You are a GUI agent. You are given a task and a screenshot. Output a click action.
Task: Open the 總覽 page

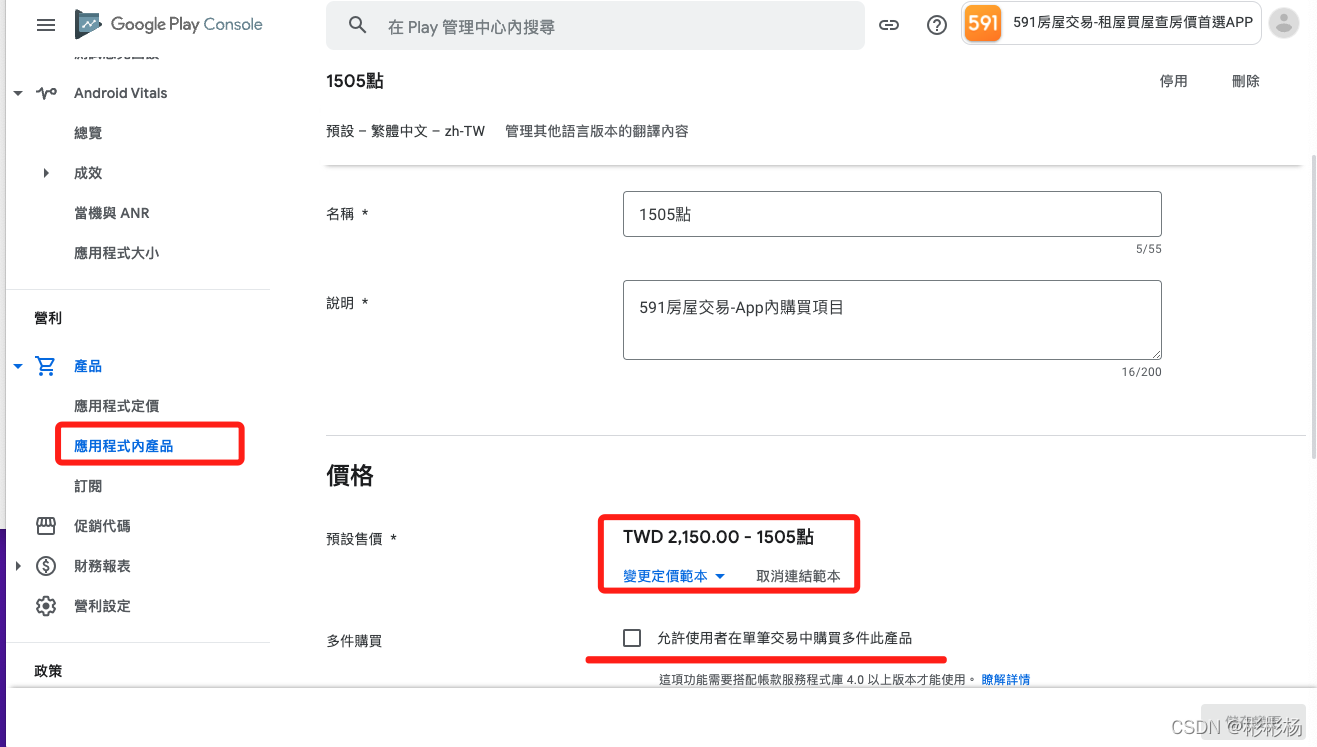click(x=88, y=133)
